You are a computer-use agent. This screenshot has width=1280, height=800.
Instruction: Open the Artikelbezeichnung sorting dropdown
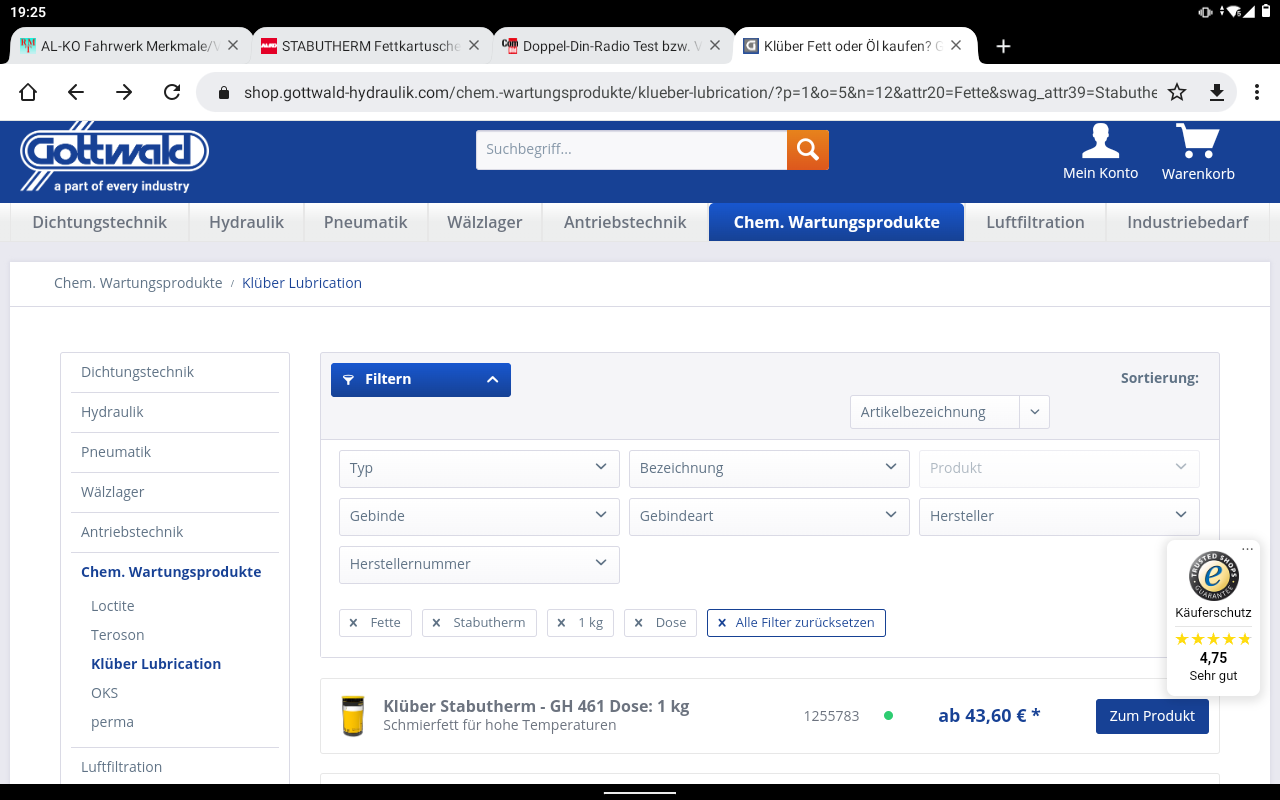point(949,412)
